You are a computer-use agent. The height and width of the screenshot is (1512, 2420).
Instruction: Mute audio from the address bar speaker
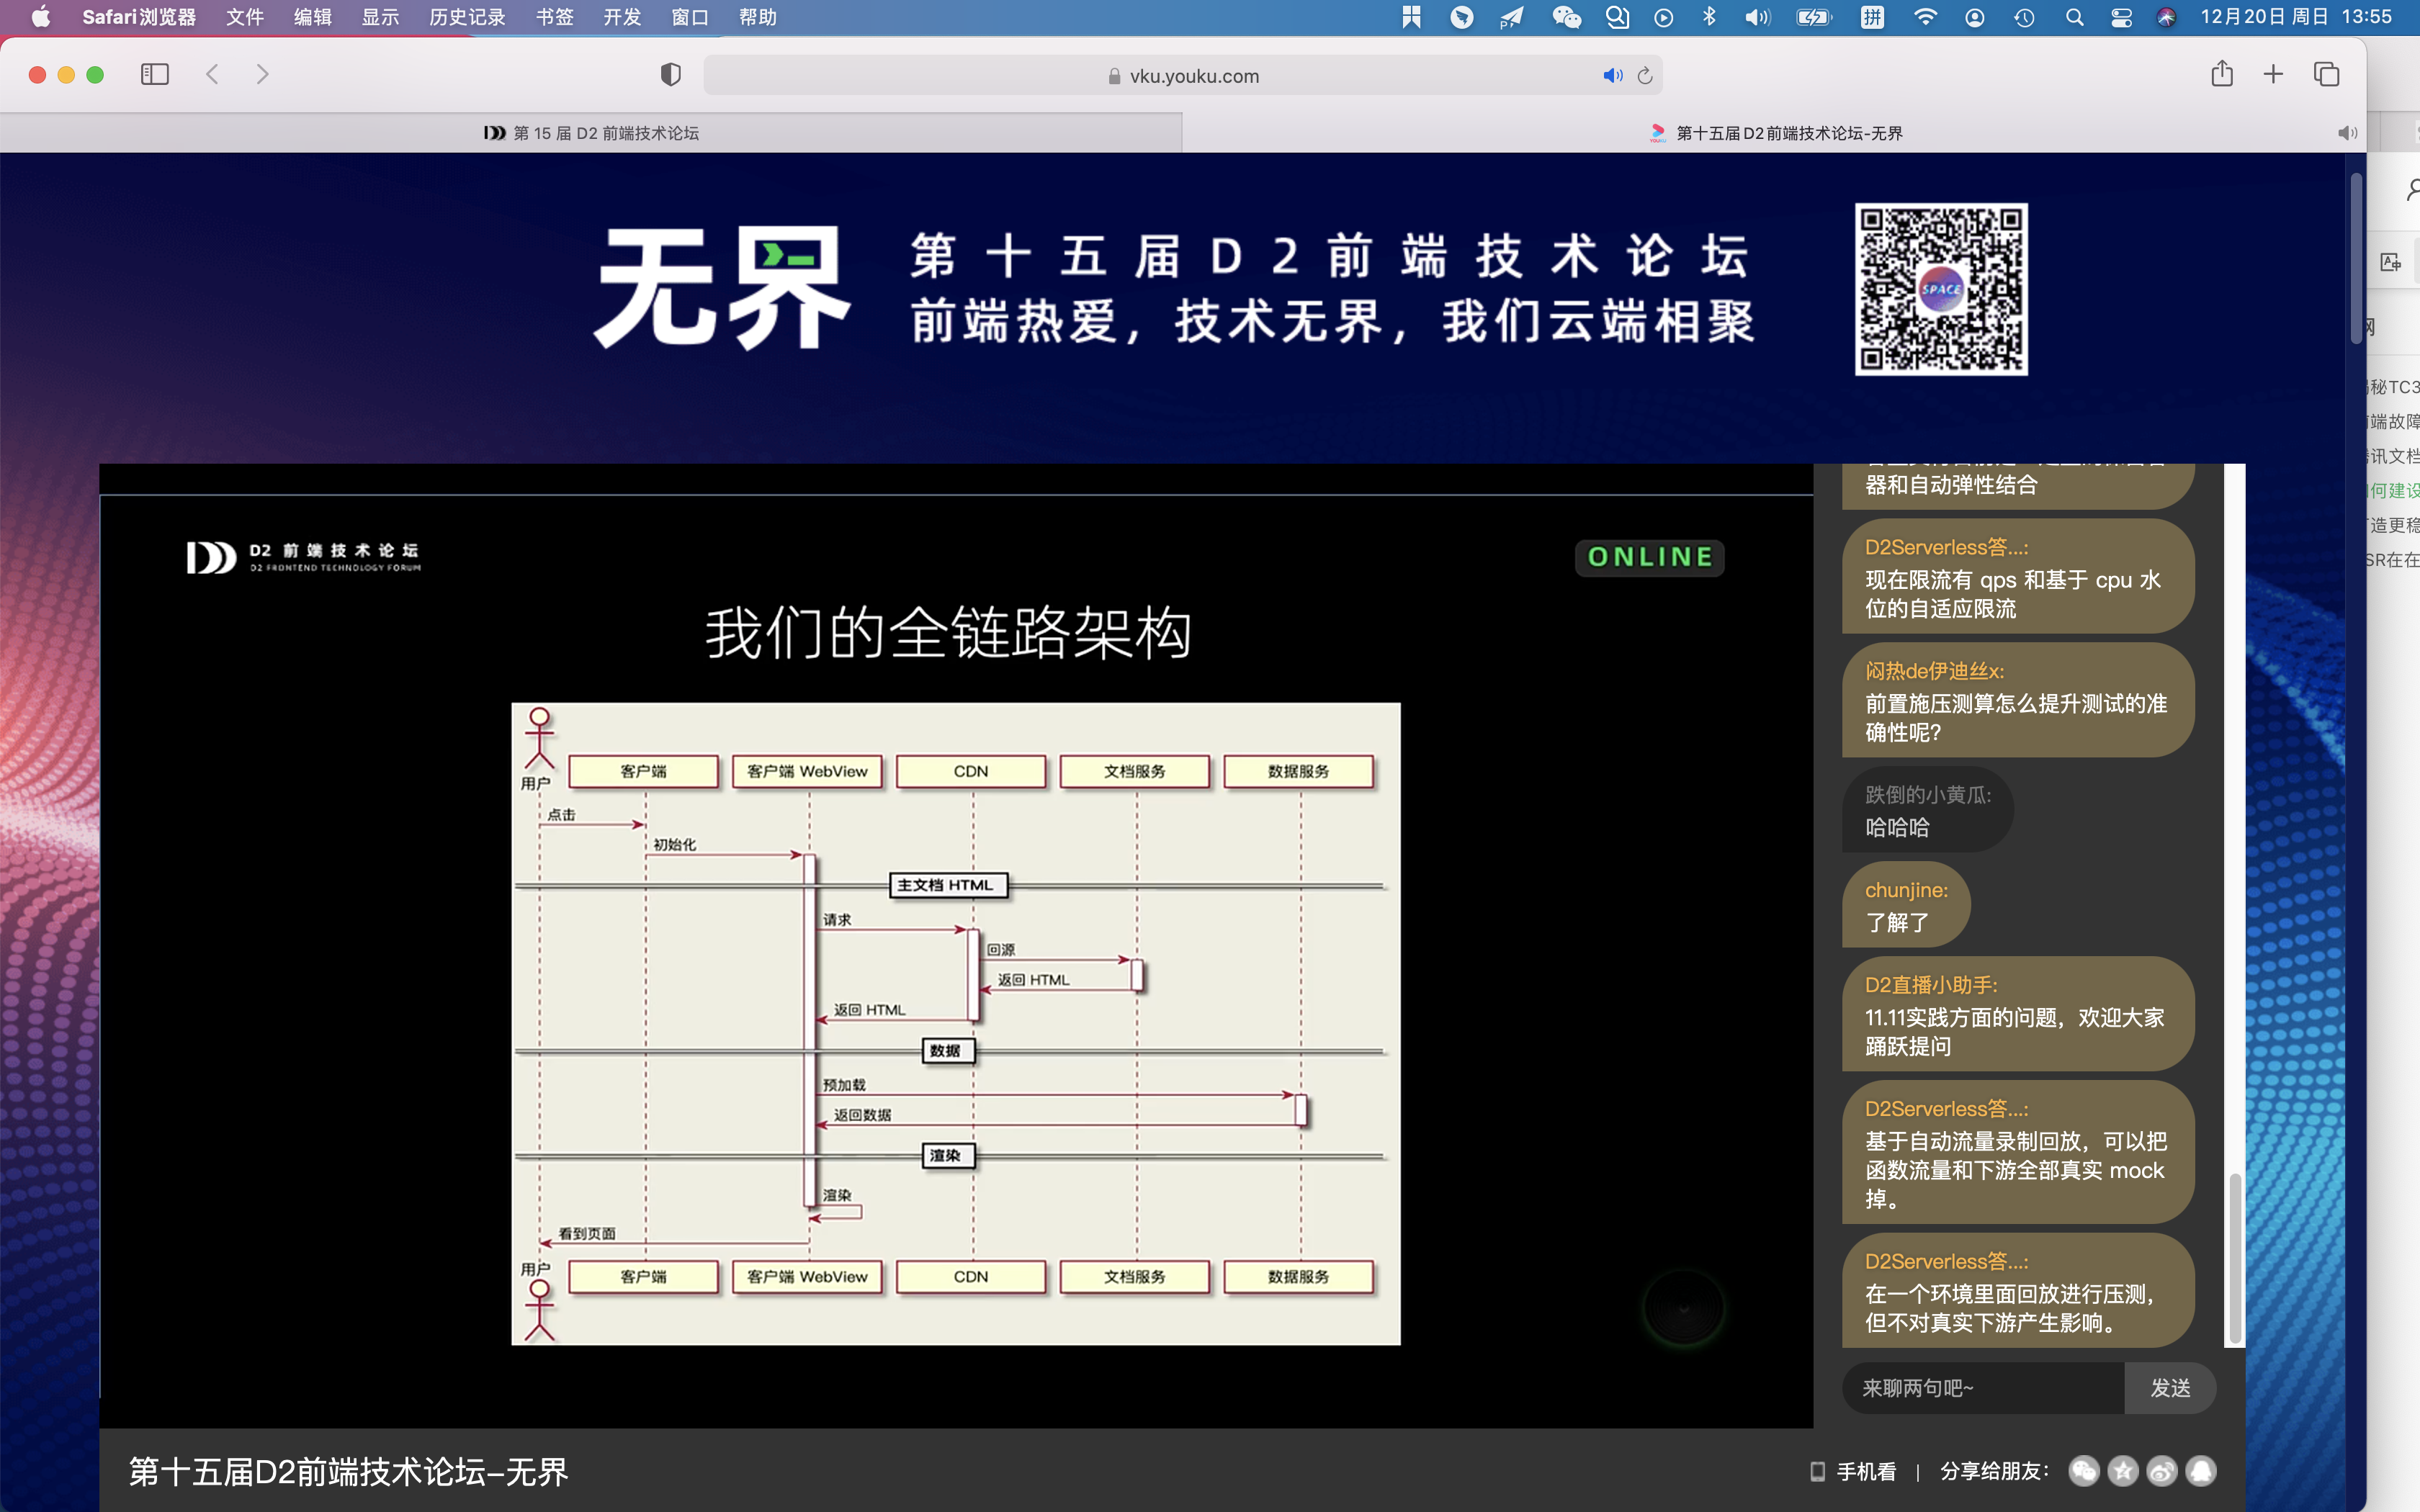point(1612,76)
